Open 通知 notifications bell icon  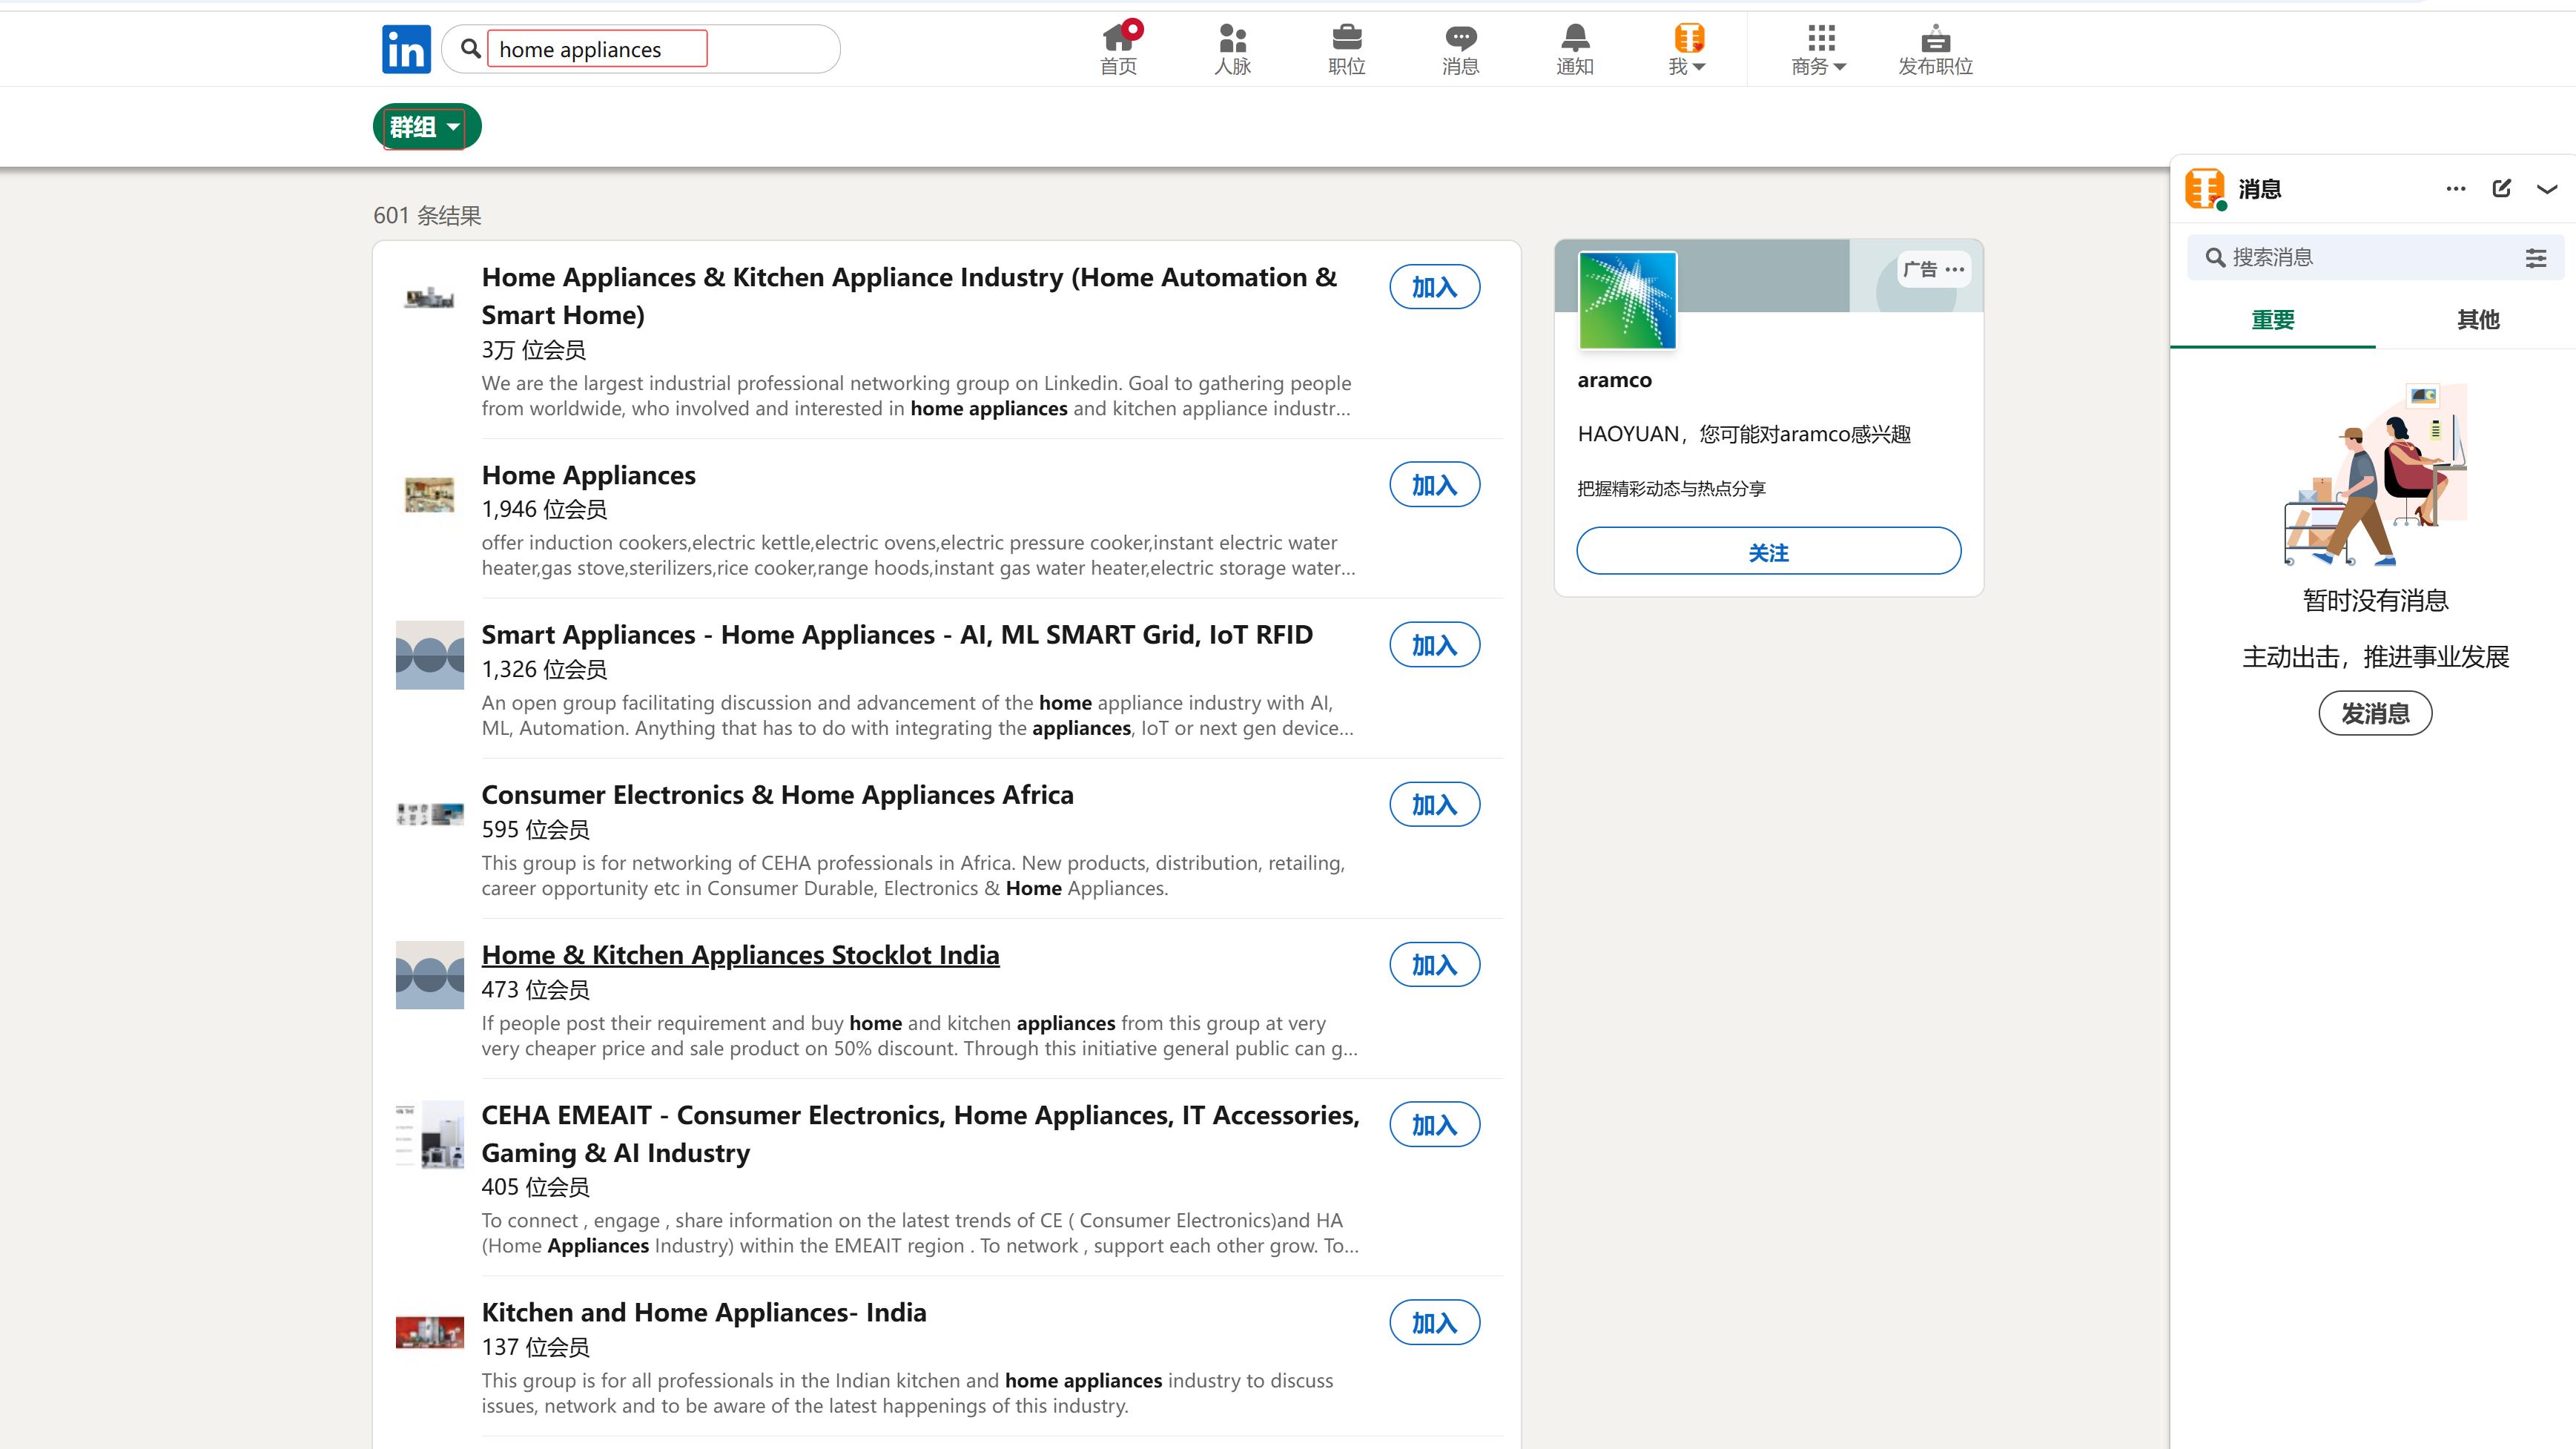[1575, 49]
